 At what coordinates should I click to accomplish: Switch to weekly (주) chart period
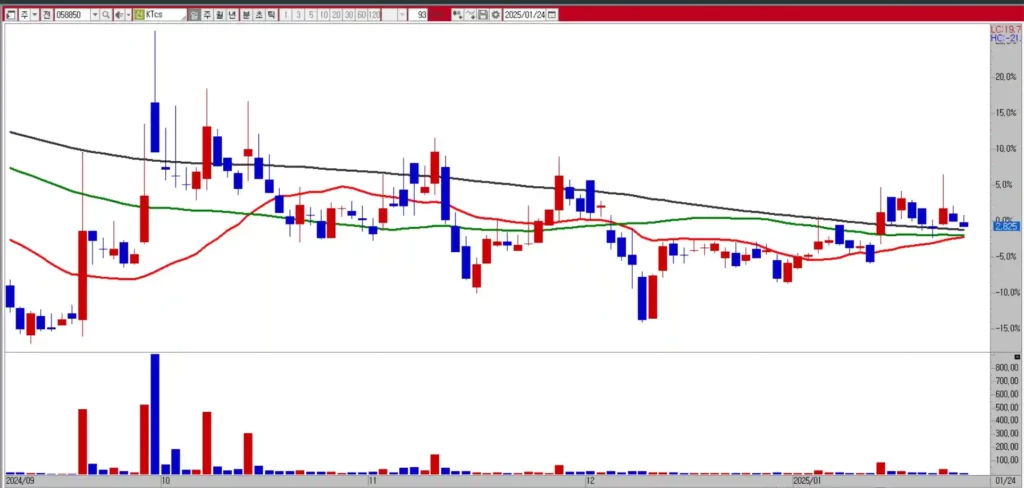207,15
